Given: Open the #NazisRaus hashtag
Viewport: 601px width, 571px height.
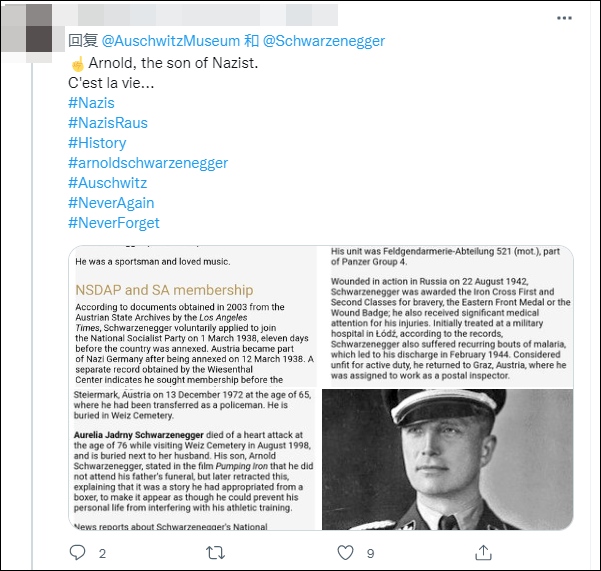Looking at the screenshot, I should 108,123.
